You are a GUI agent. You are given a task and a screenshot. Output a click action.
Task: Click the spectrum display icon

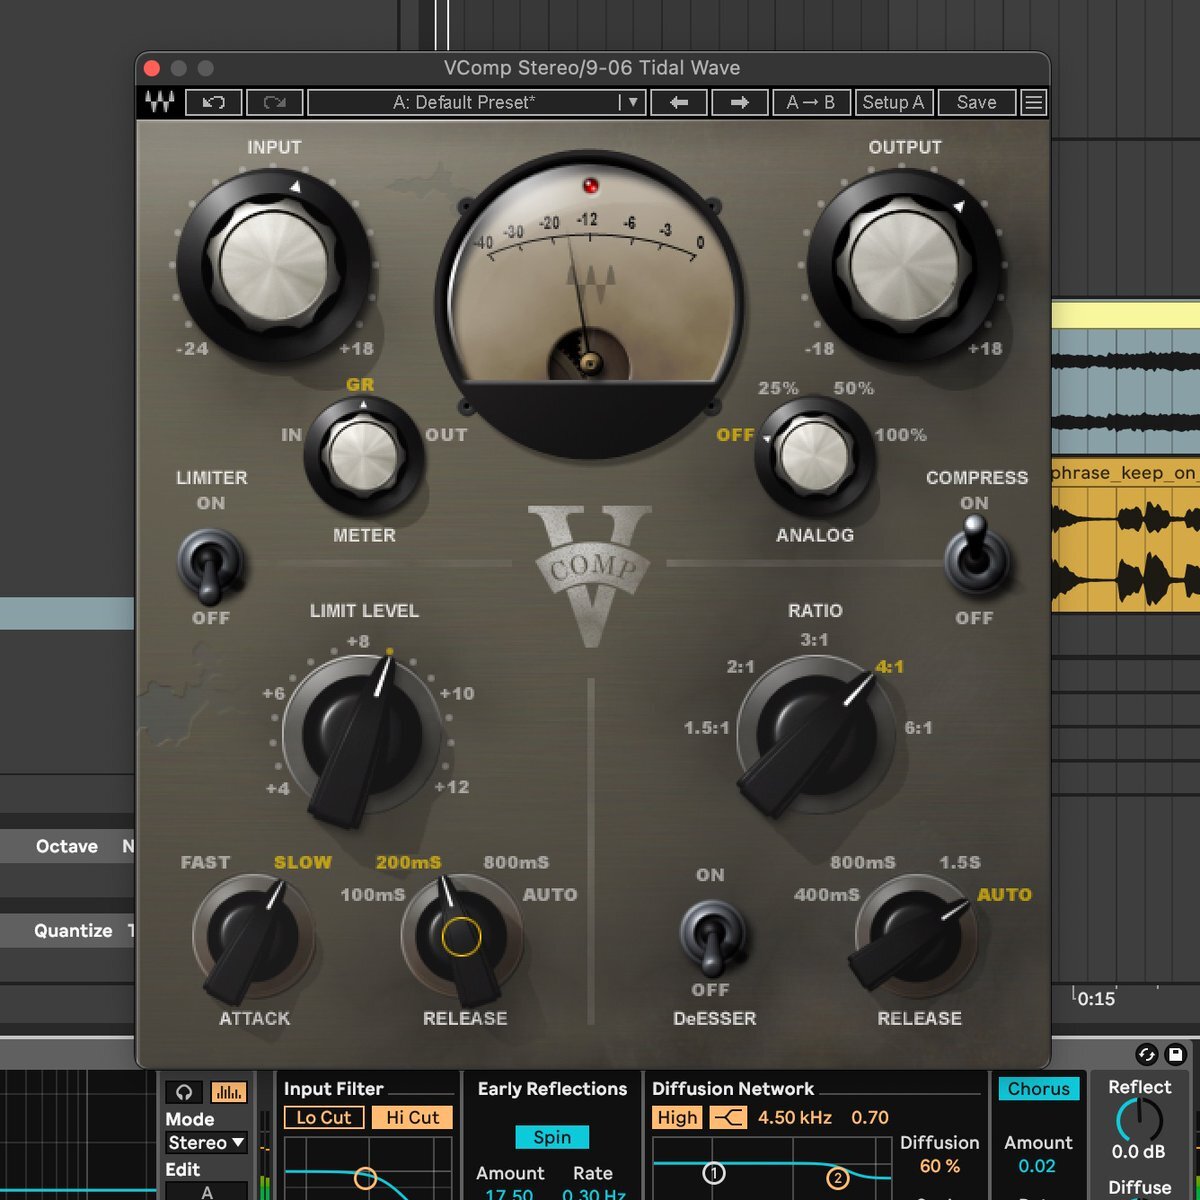click(x=229, y=1093)
